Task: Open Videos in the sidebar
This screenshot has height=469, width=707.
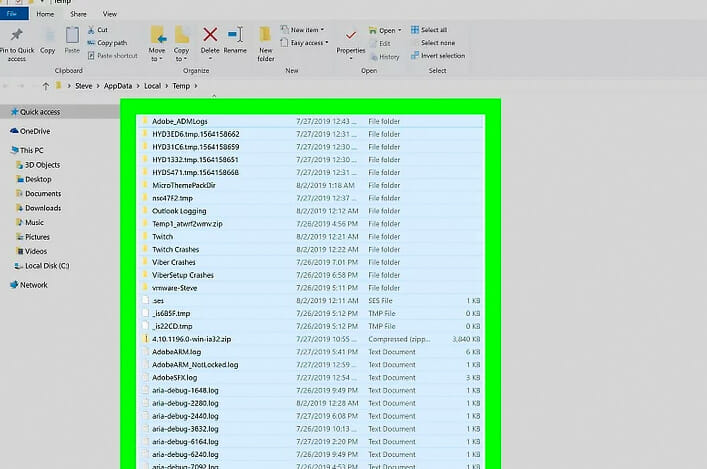Action: click(x=31, y=251)
